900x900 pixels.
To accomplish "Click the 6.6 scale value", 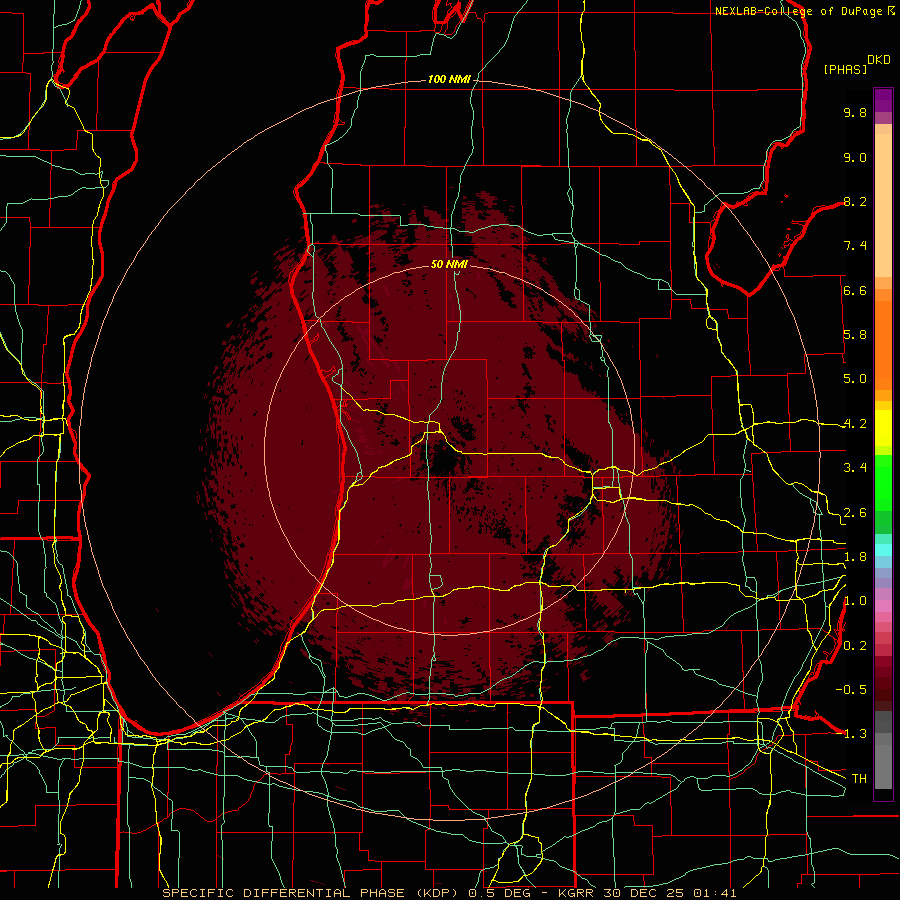I will click(x=855, y=290).
